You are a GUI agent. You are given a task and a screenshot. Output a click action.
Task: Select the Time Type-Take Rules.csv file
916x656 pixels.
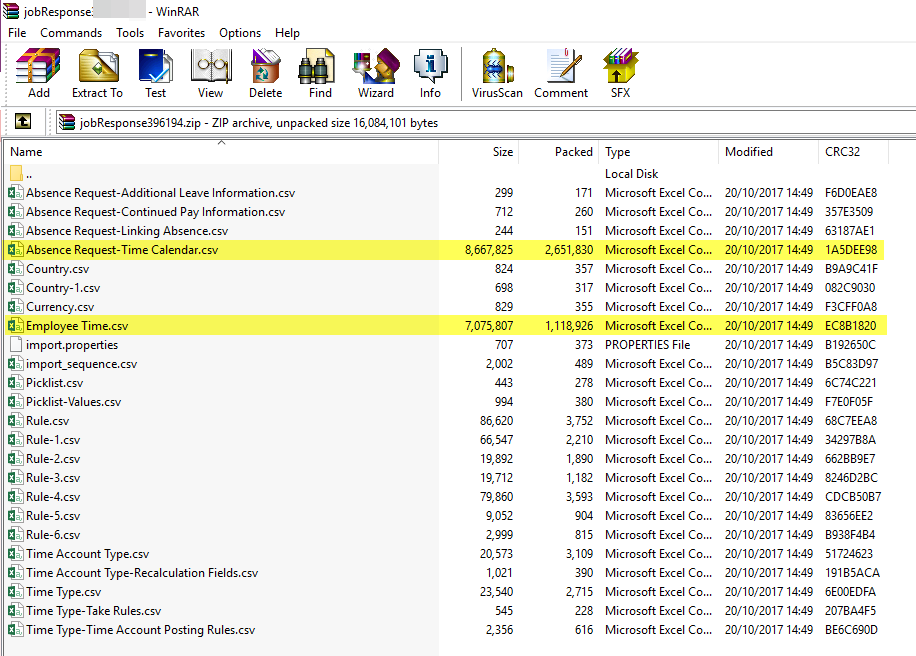click(x=93, y=611)
